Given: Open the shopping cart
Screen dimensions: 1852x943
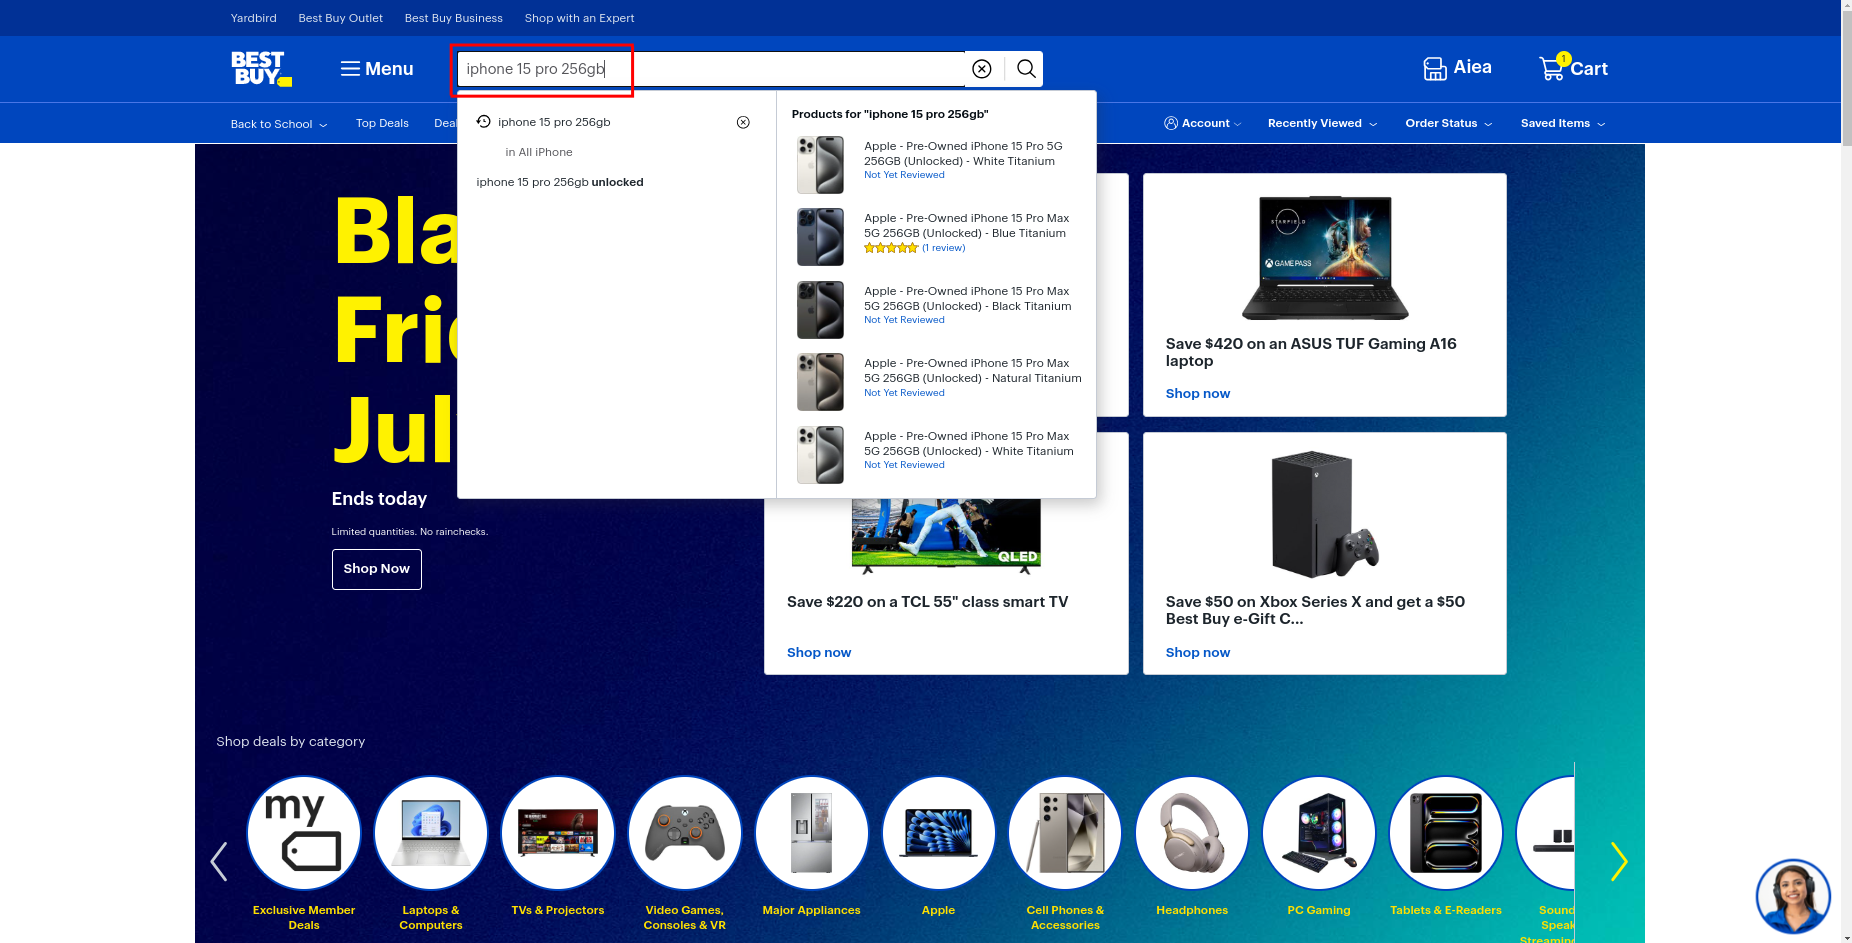Looking at the screenshot, I should click(1573, 68).
